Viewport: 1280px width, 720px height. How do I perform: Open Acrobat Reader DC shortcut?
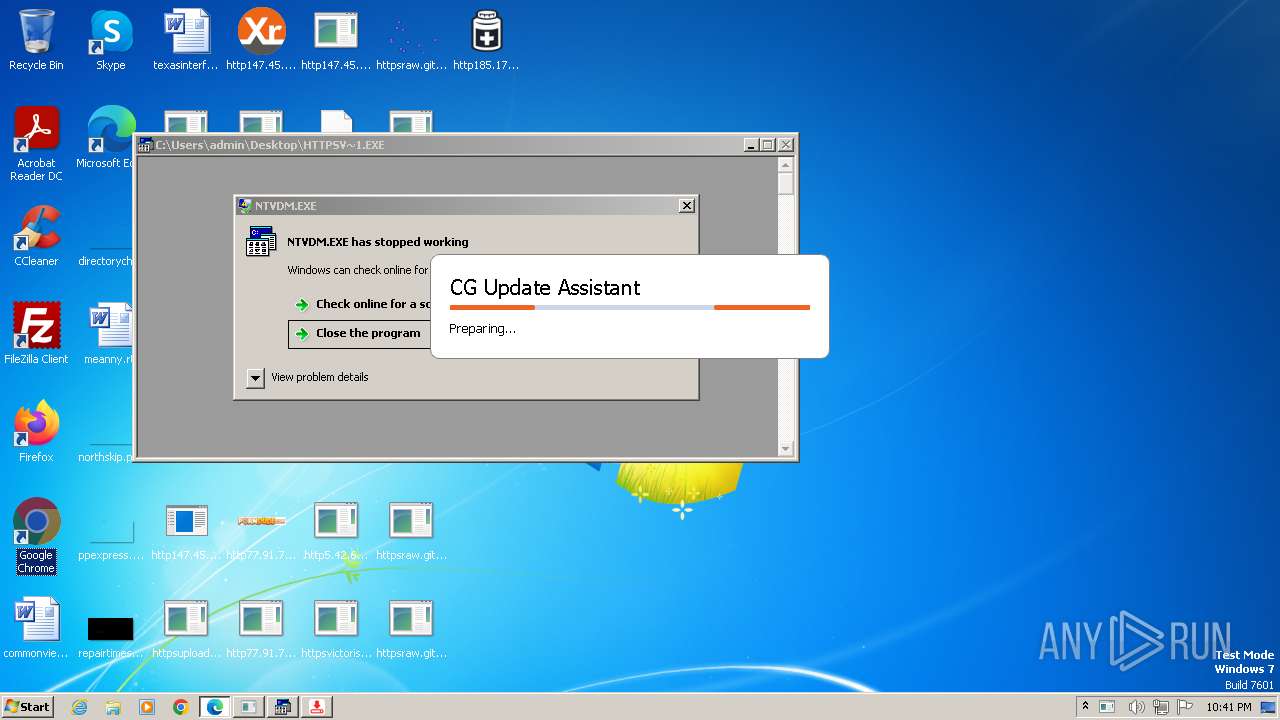pos(36,144)
